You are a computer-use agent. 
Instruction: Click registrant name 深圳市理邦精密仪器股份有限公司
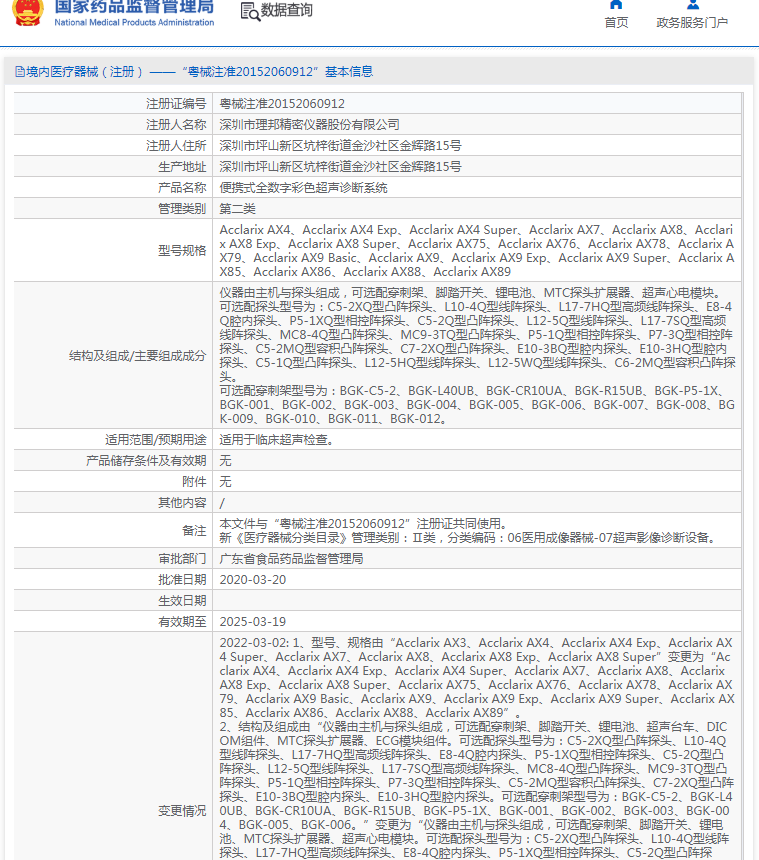(309, 125)
